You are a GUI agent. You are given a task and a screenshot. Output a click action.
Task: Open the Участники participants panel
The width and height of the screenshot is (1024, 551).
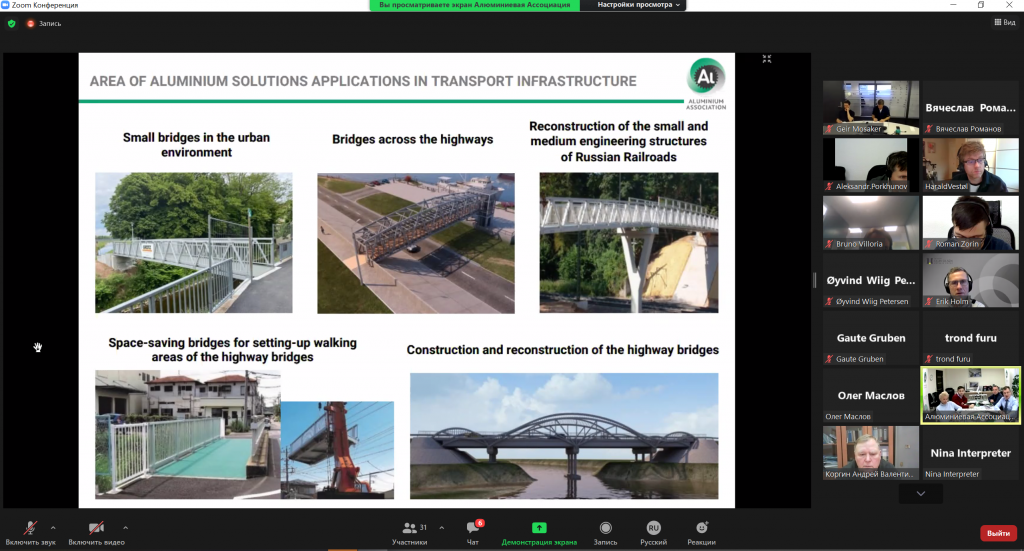(410, 533)
